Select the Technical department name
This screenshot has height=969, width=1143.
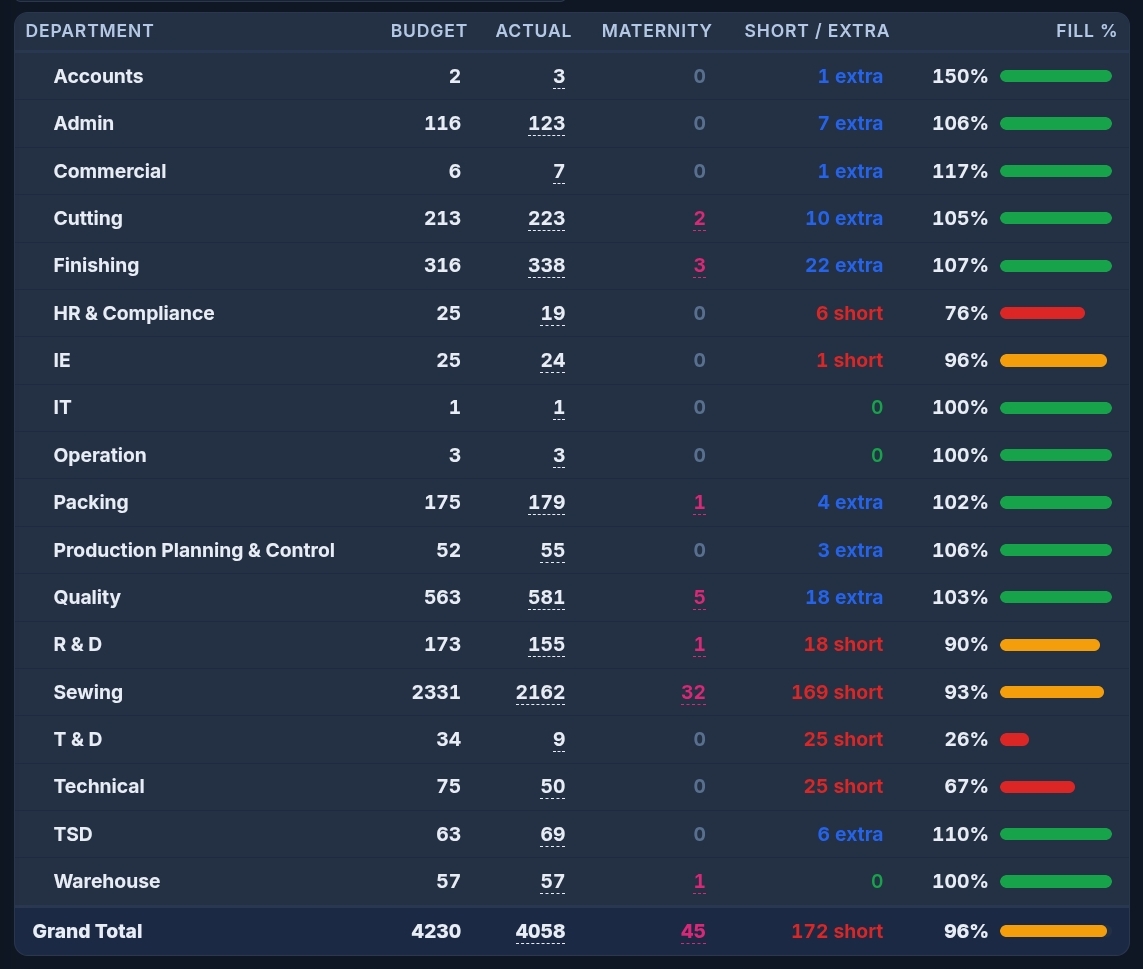pyautogui.click(x=99, y=786)
